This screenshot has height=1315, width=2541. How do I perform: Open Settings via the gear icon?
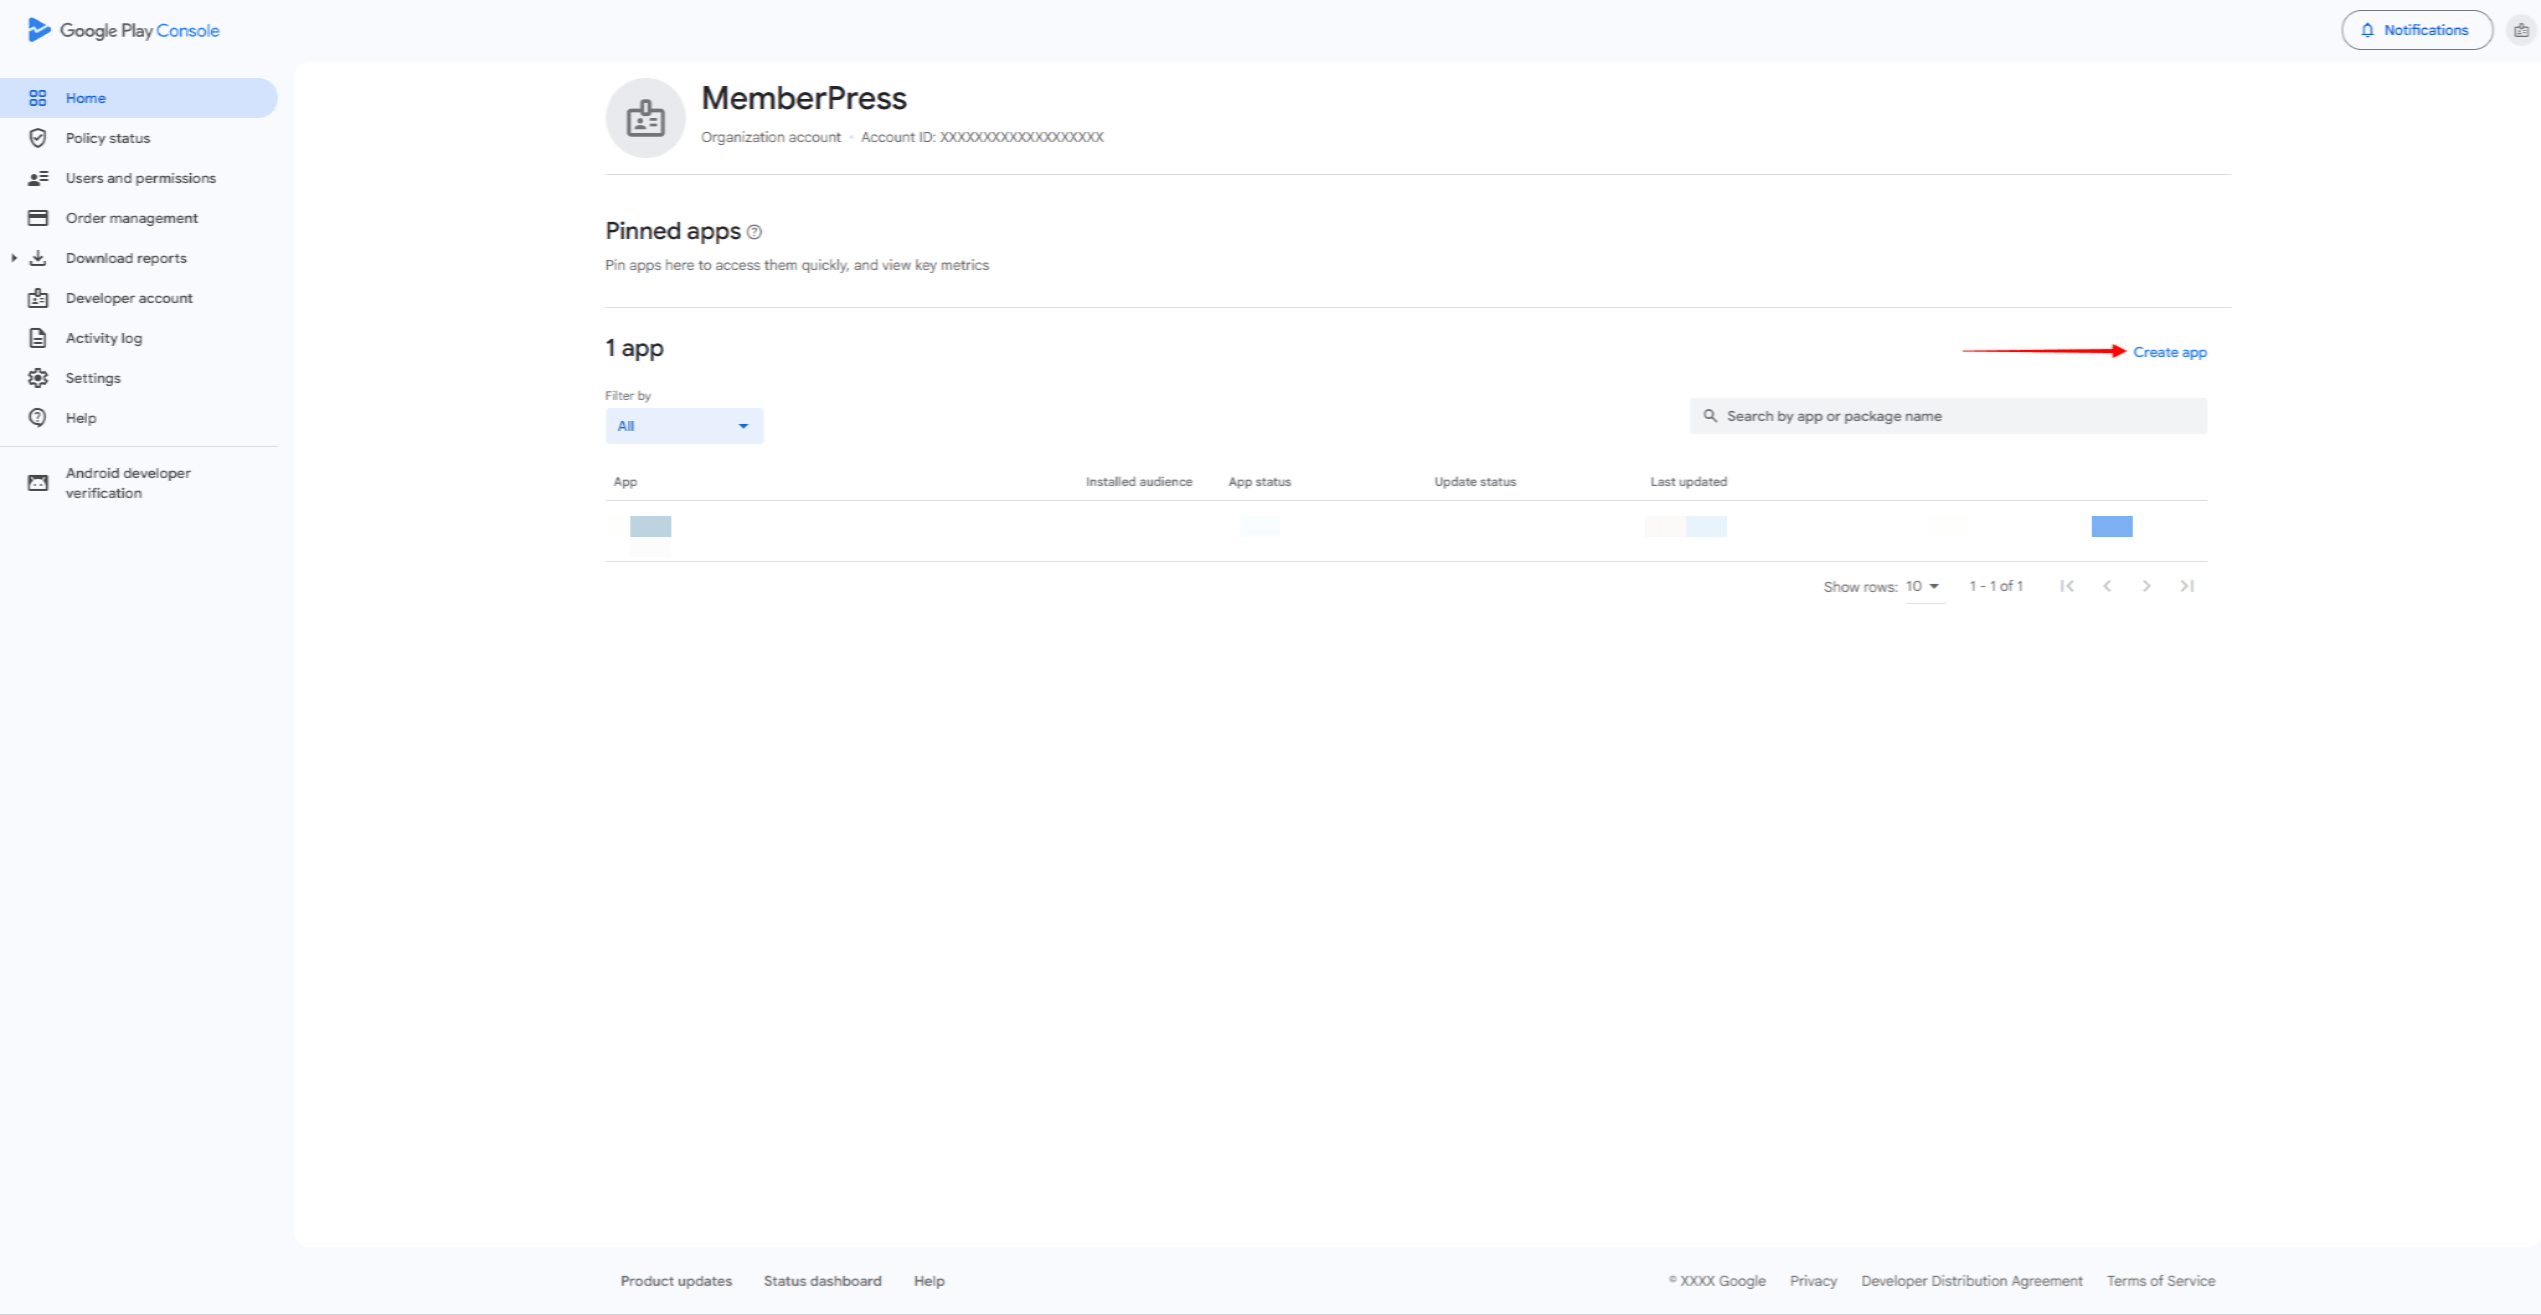[x=38, y=377]
